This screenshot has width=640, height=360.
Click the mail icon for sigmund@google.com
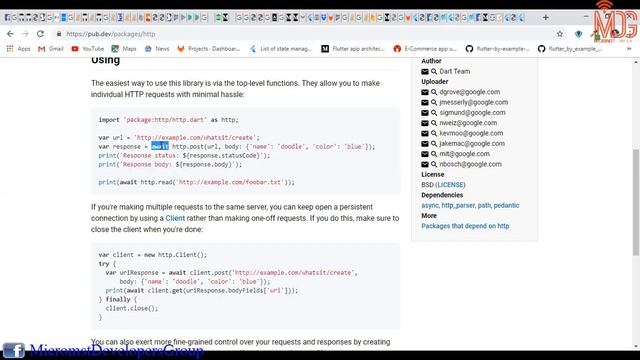click(425, 113)
